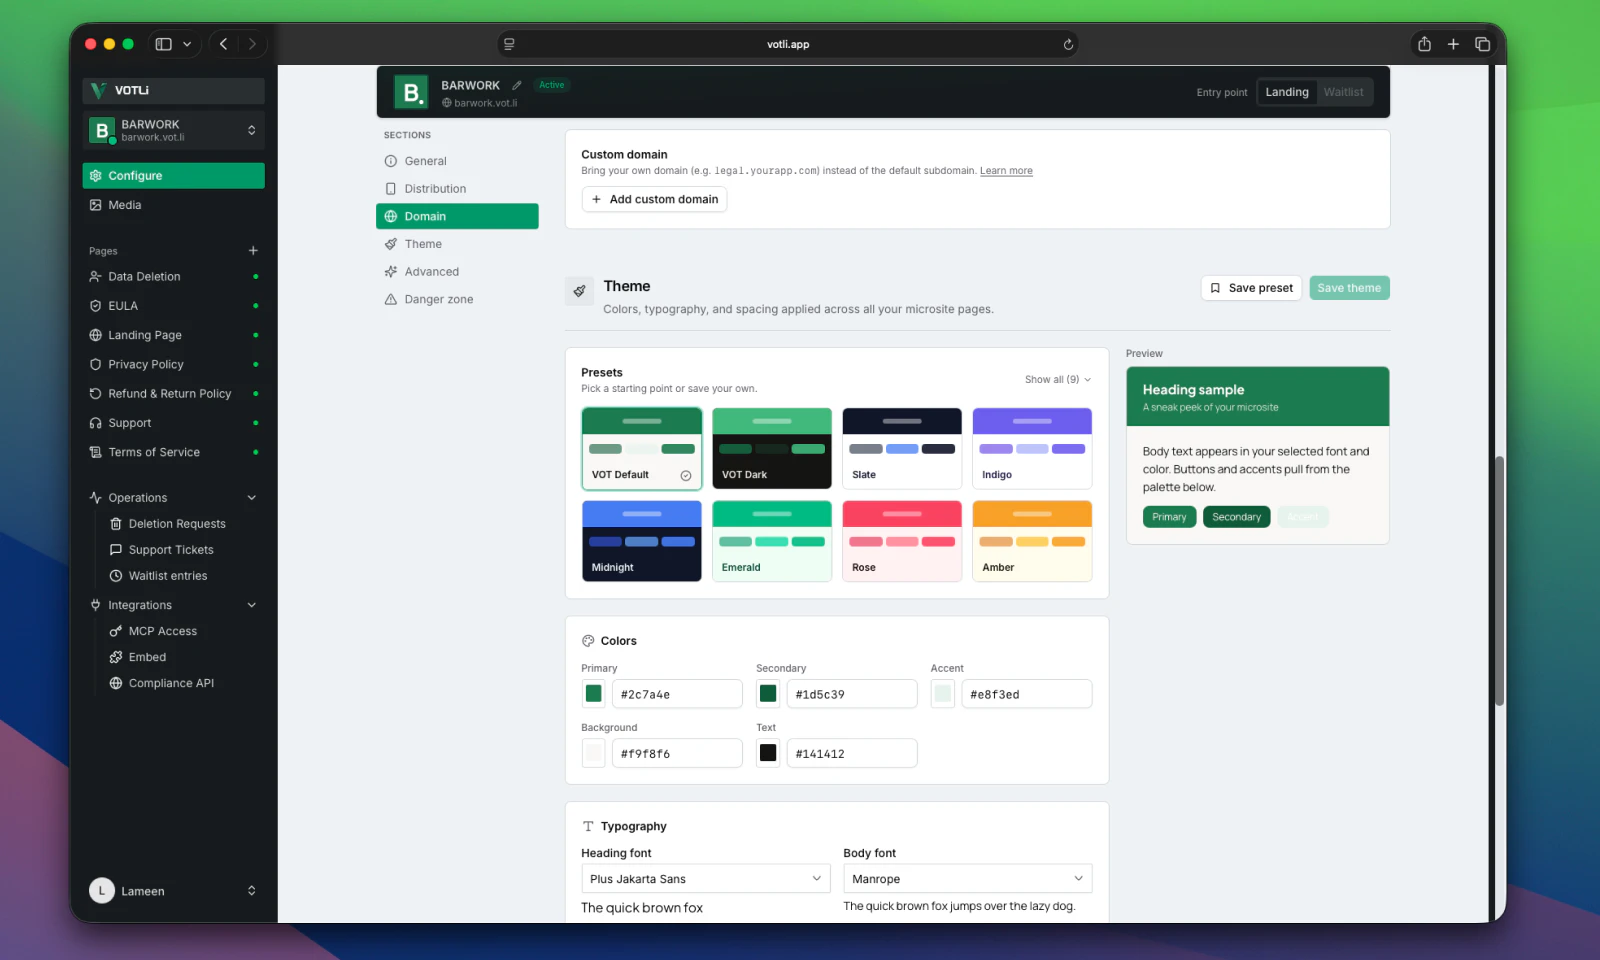Open the BARWORK workspace switcher

pyautogui.click(x=173, y=131)
